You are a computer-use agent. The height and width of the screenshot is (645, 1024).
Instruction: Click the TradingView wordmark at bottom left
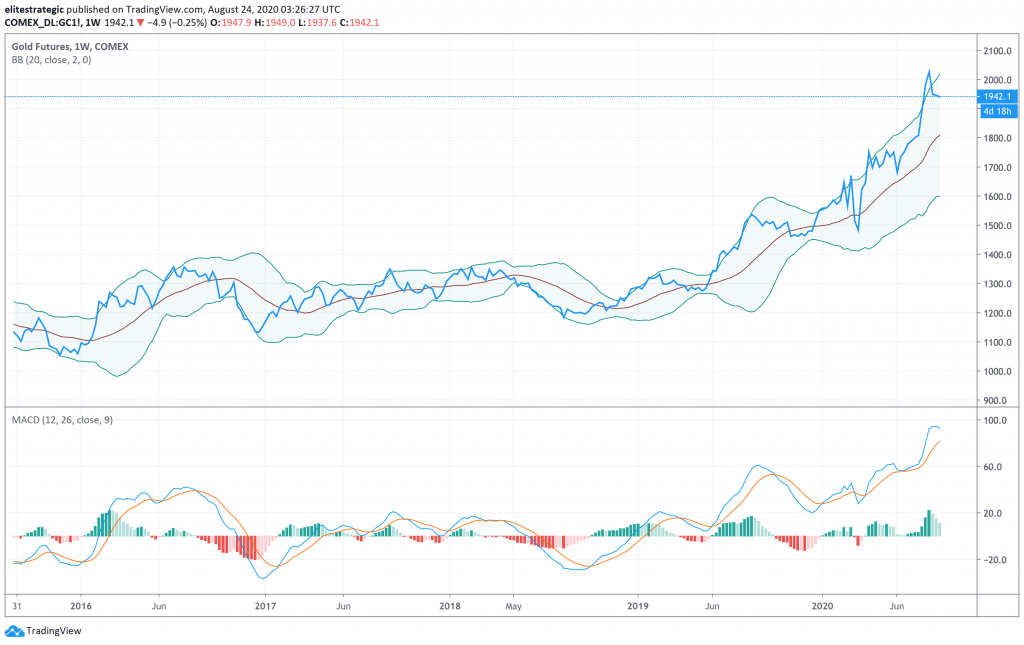(54, 631)
